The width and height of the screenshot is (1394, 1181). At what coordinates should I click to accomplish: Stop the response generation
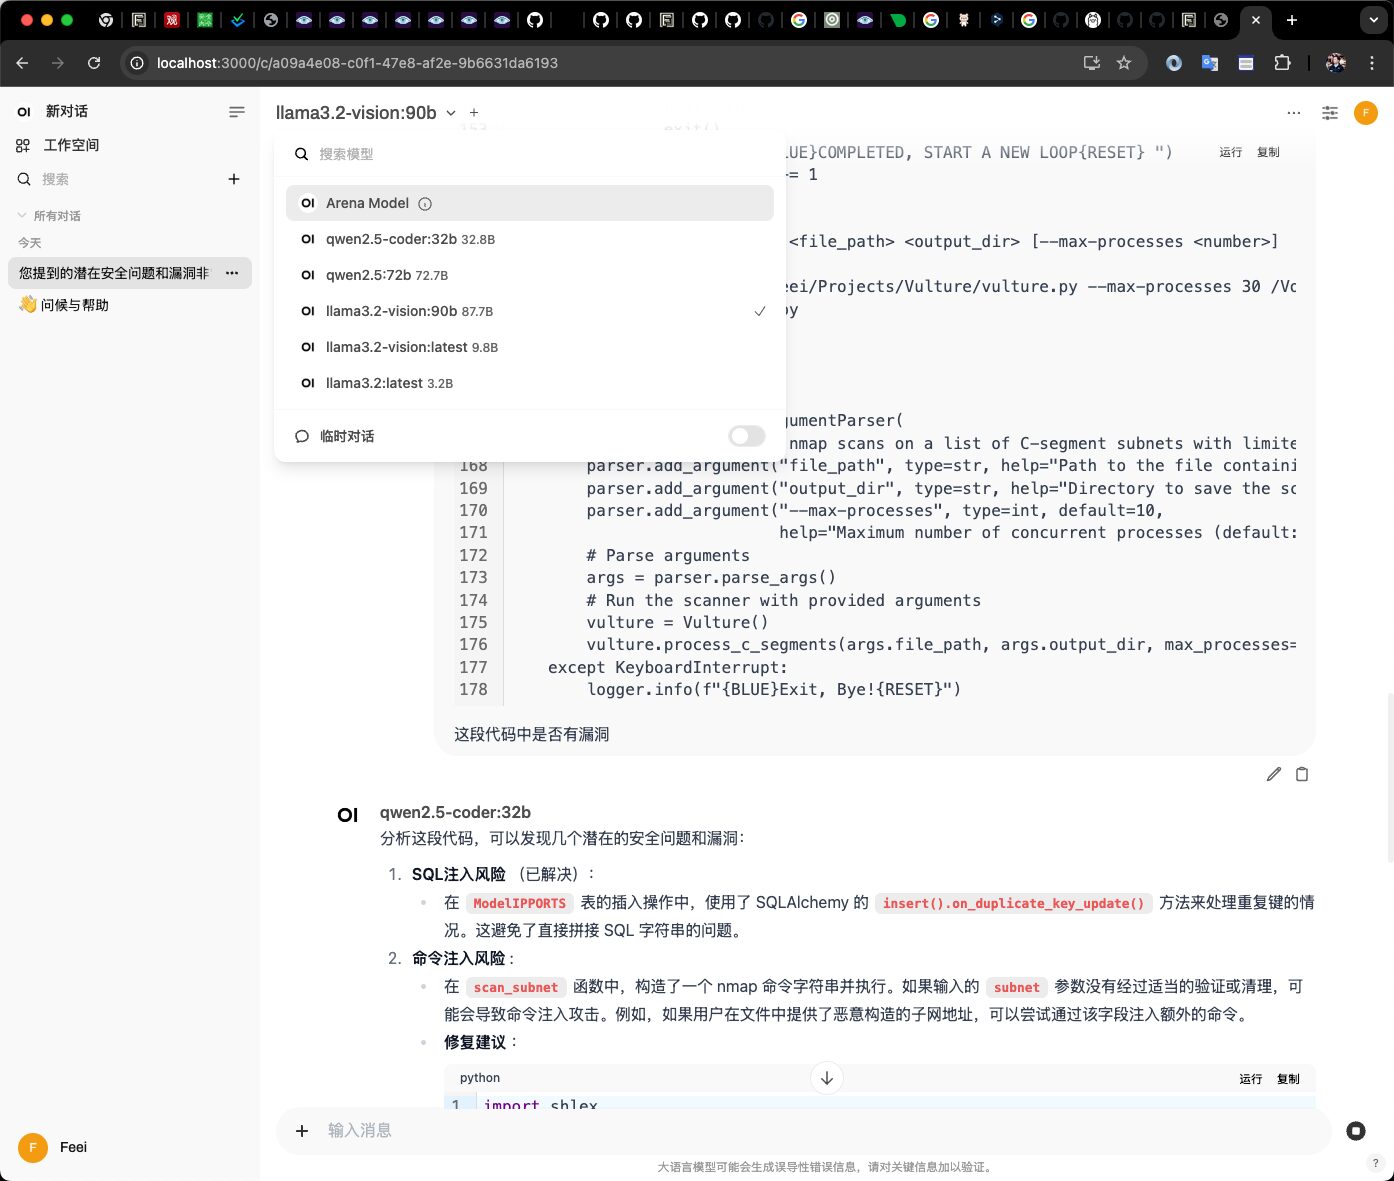[x=1356, y=1131]
